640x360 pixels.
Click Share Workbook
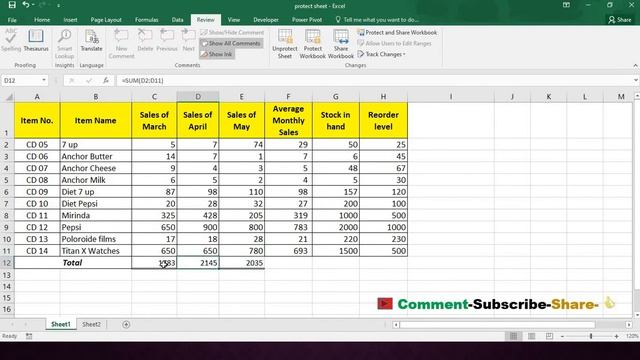pos(341,44)
